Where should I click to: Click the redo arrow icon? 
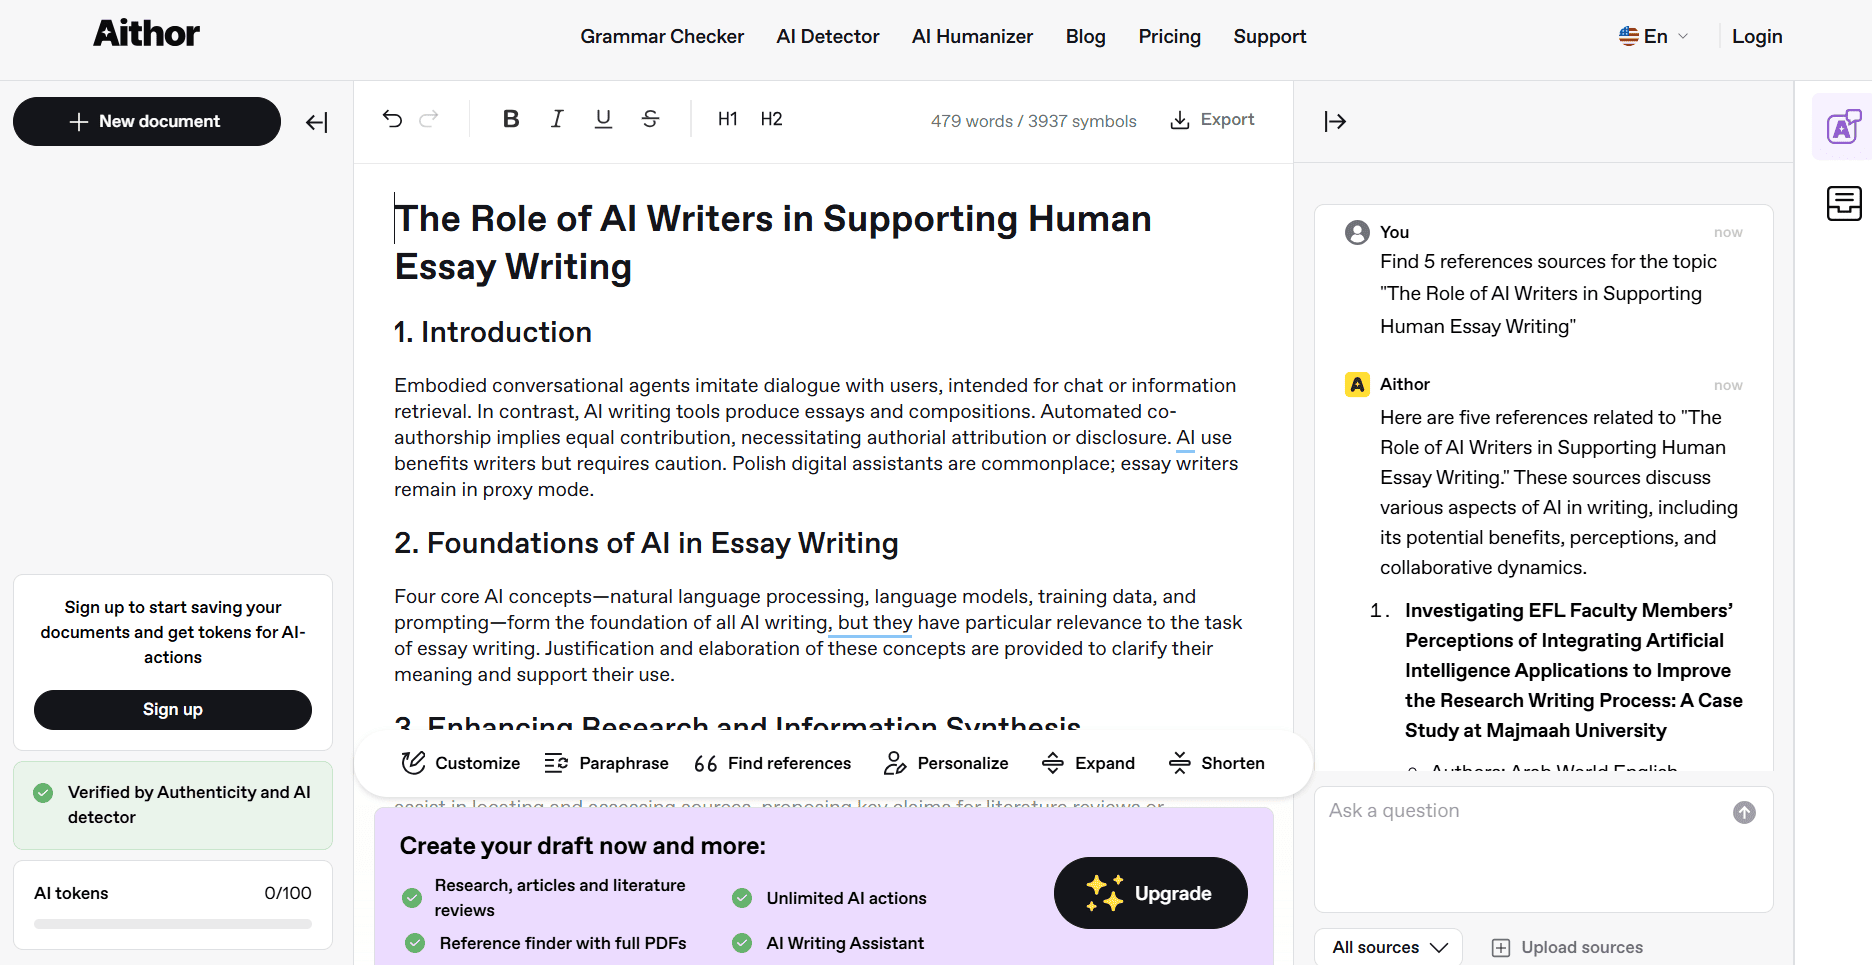pos(430,118)
